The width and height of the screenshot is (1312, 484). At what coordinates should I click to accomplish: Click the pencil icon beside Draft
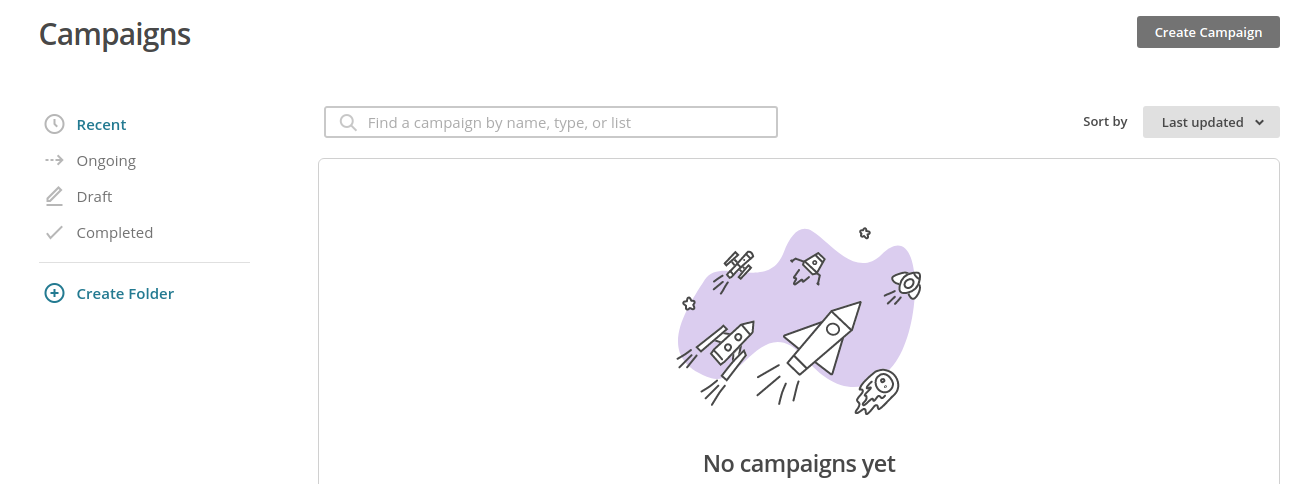pyautogui.click(x=55, y=196)
